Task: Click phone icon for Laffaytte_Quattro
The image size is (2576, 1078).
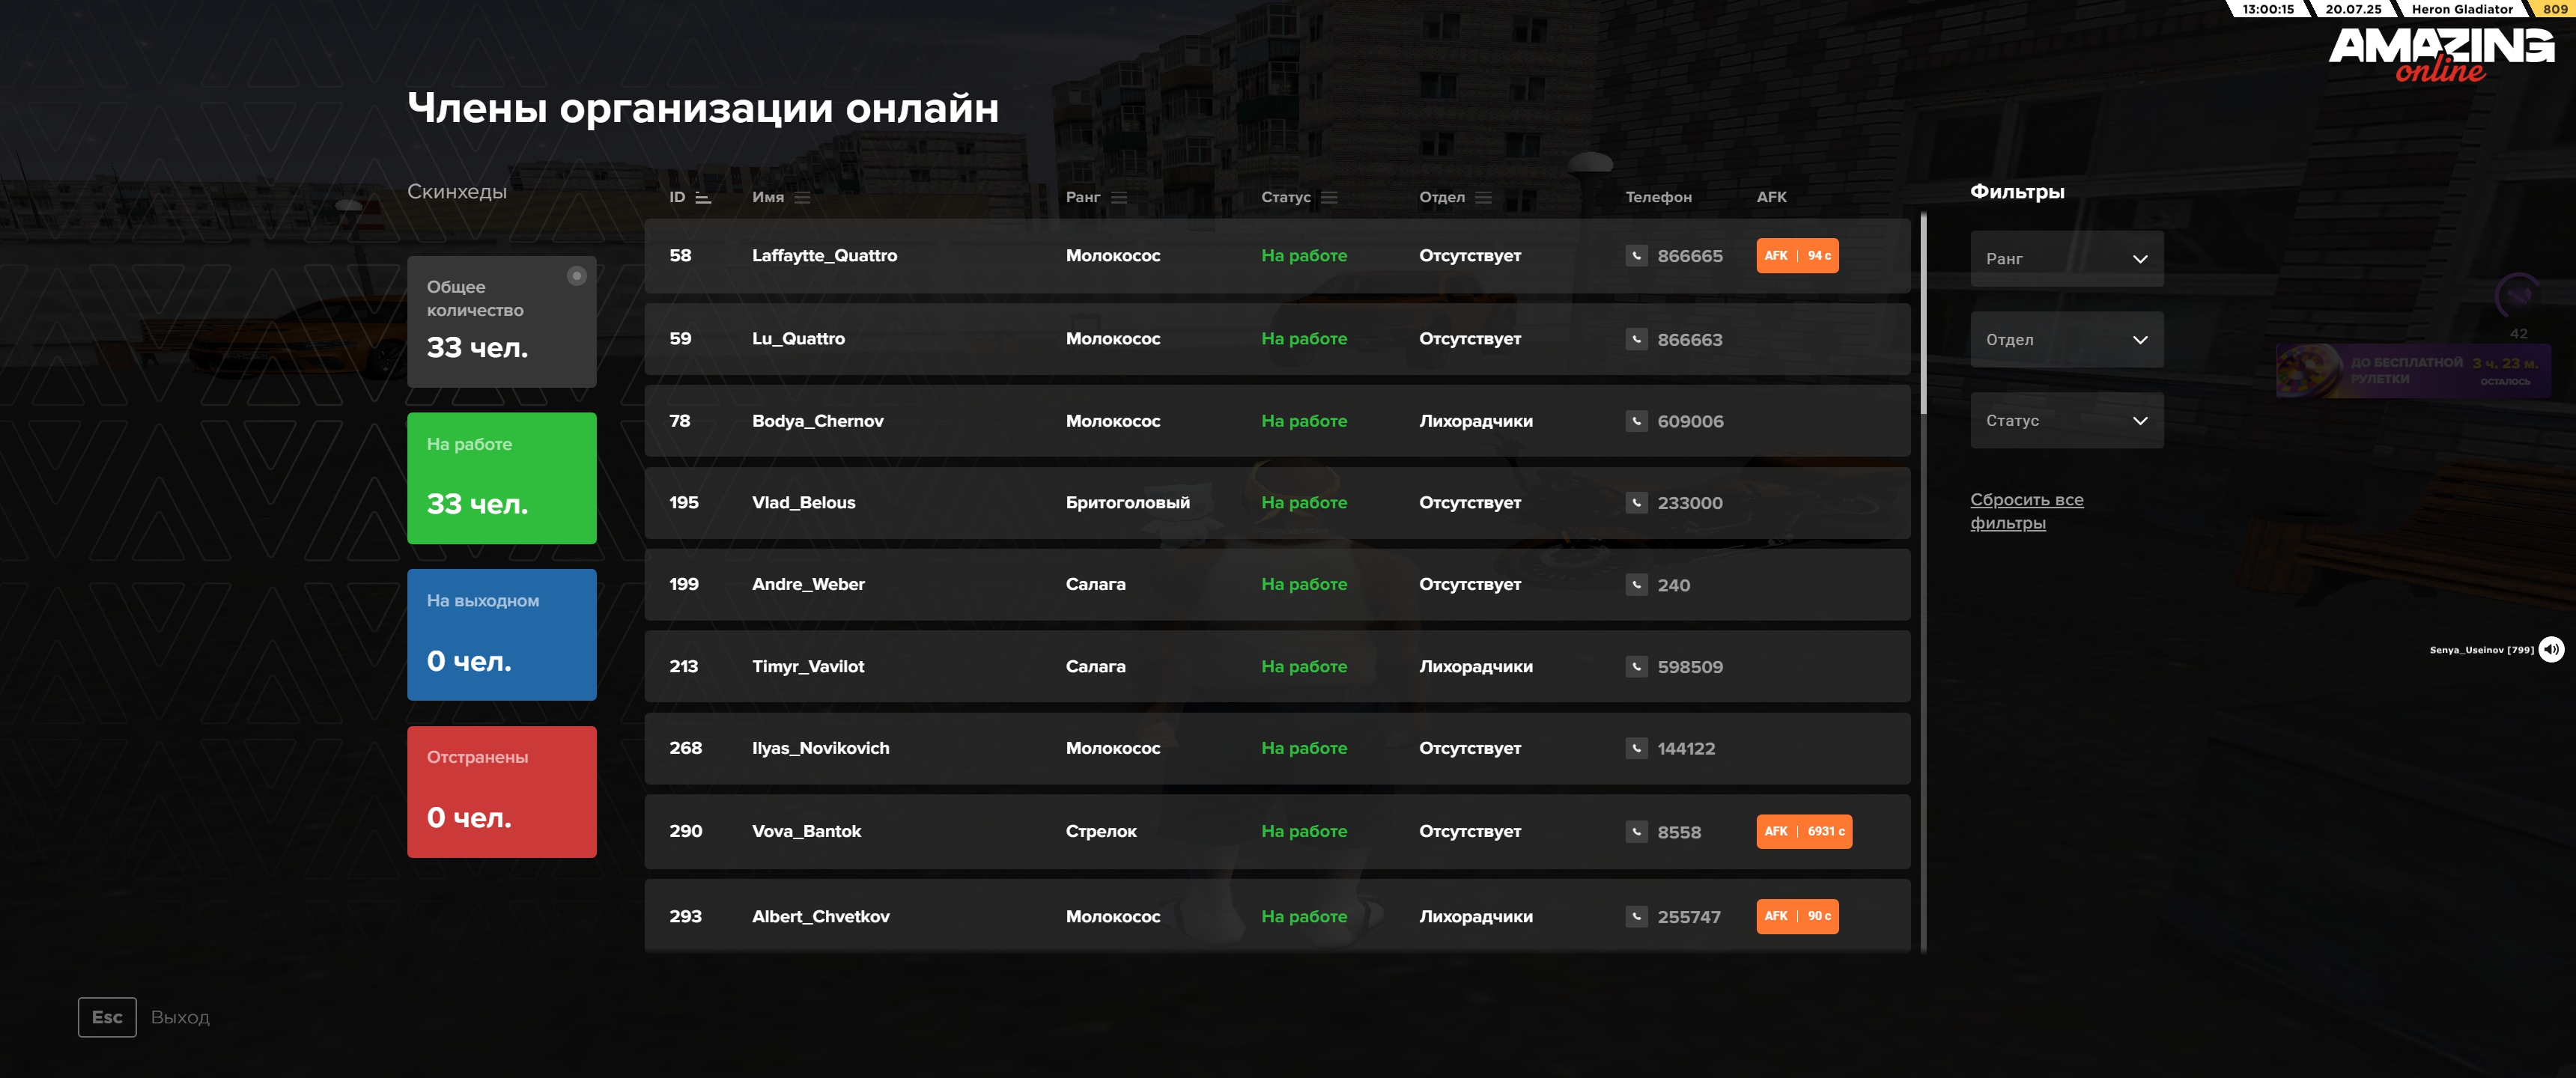Action: point(1636,256)
